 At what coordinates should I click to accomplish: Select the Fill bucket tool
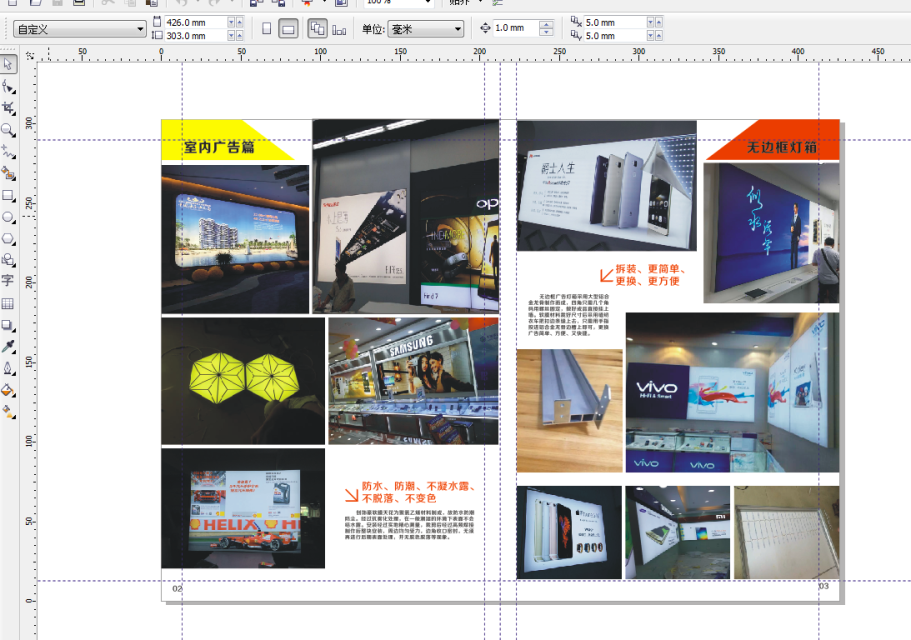[x=8, y=390]
